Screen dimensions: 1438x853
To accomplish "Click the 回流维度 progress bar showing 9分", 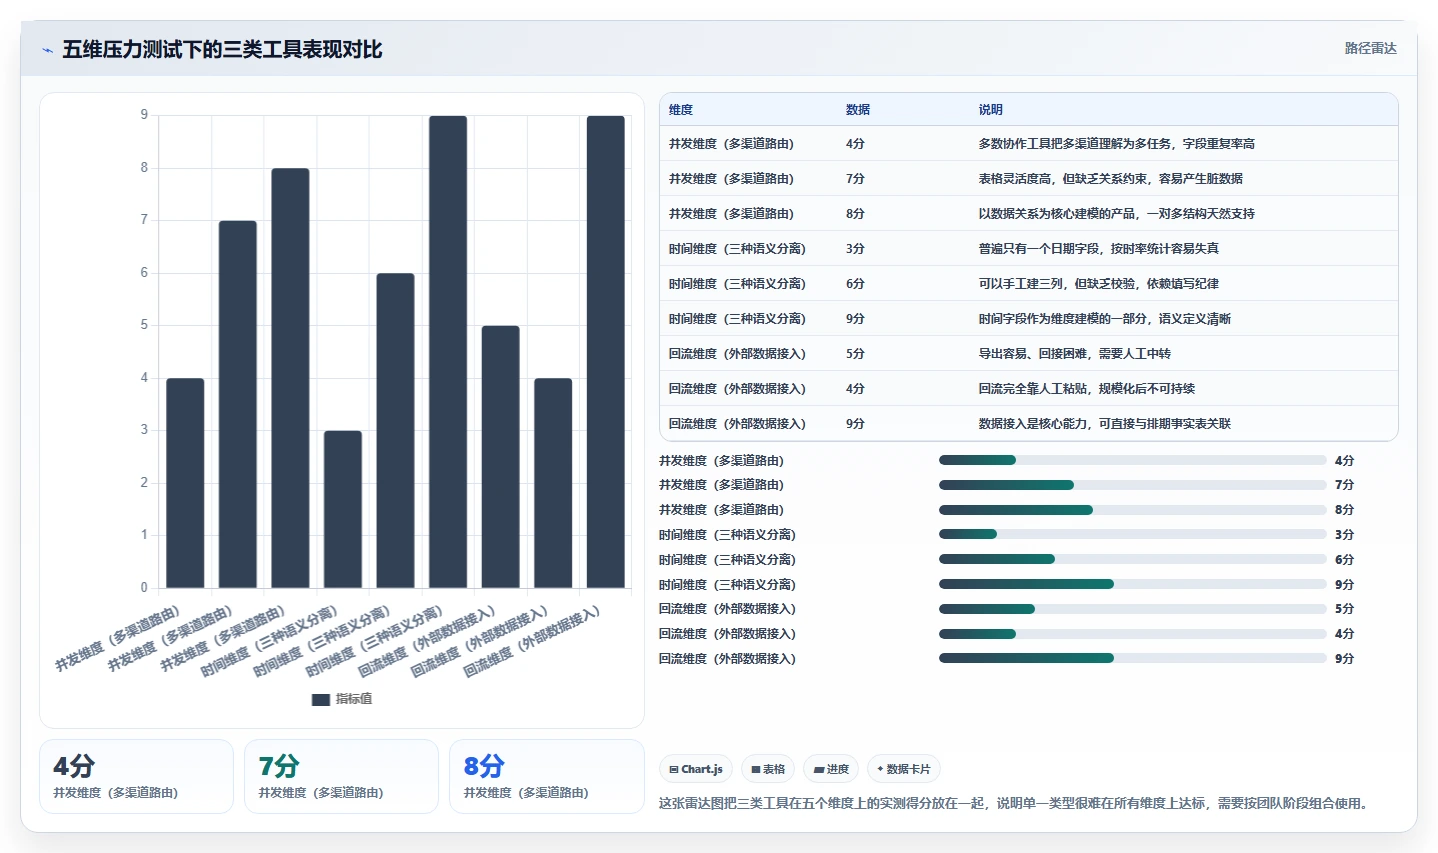I will tap(1132, 658).
